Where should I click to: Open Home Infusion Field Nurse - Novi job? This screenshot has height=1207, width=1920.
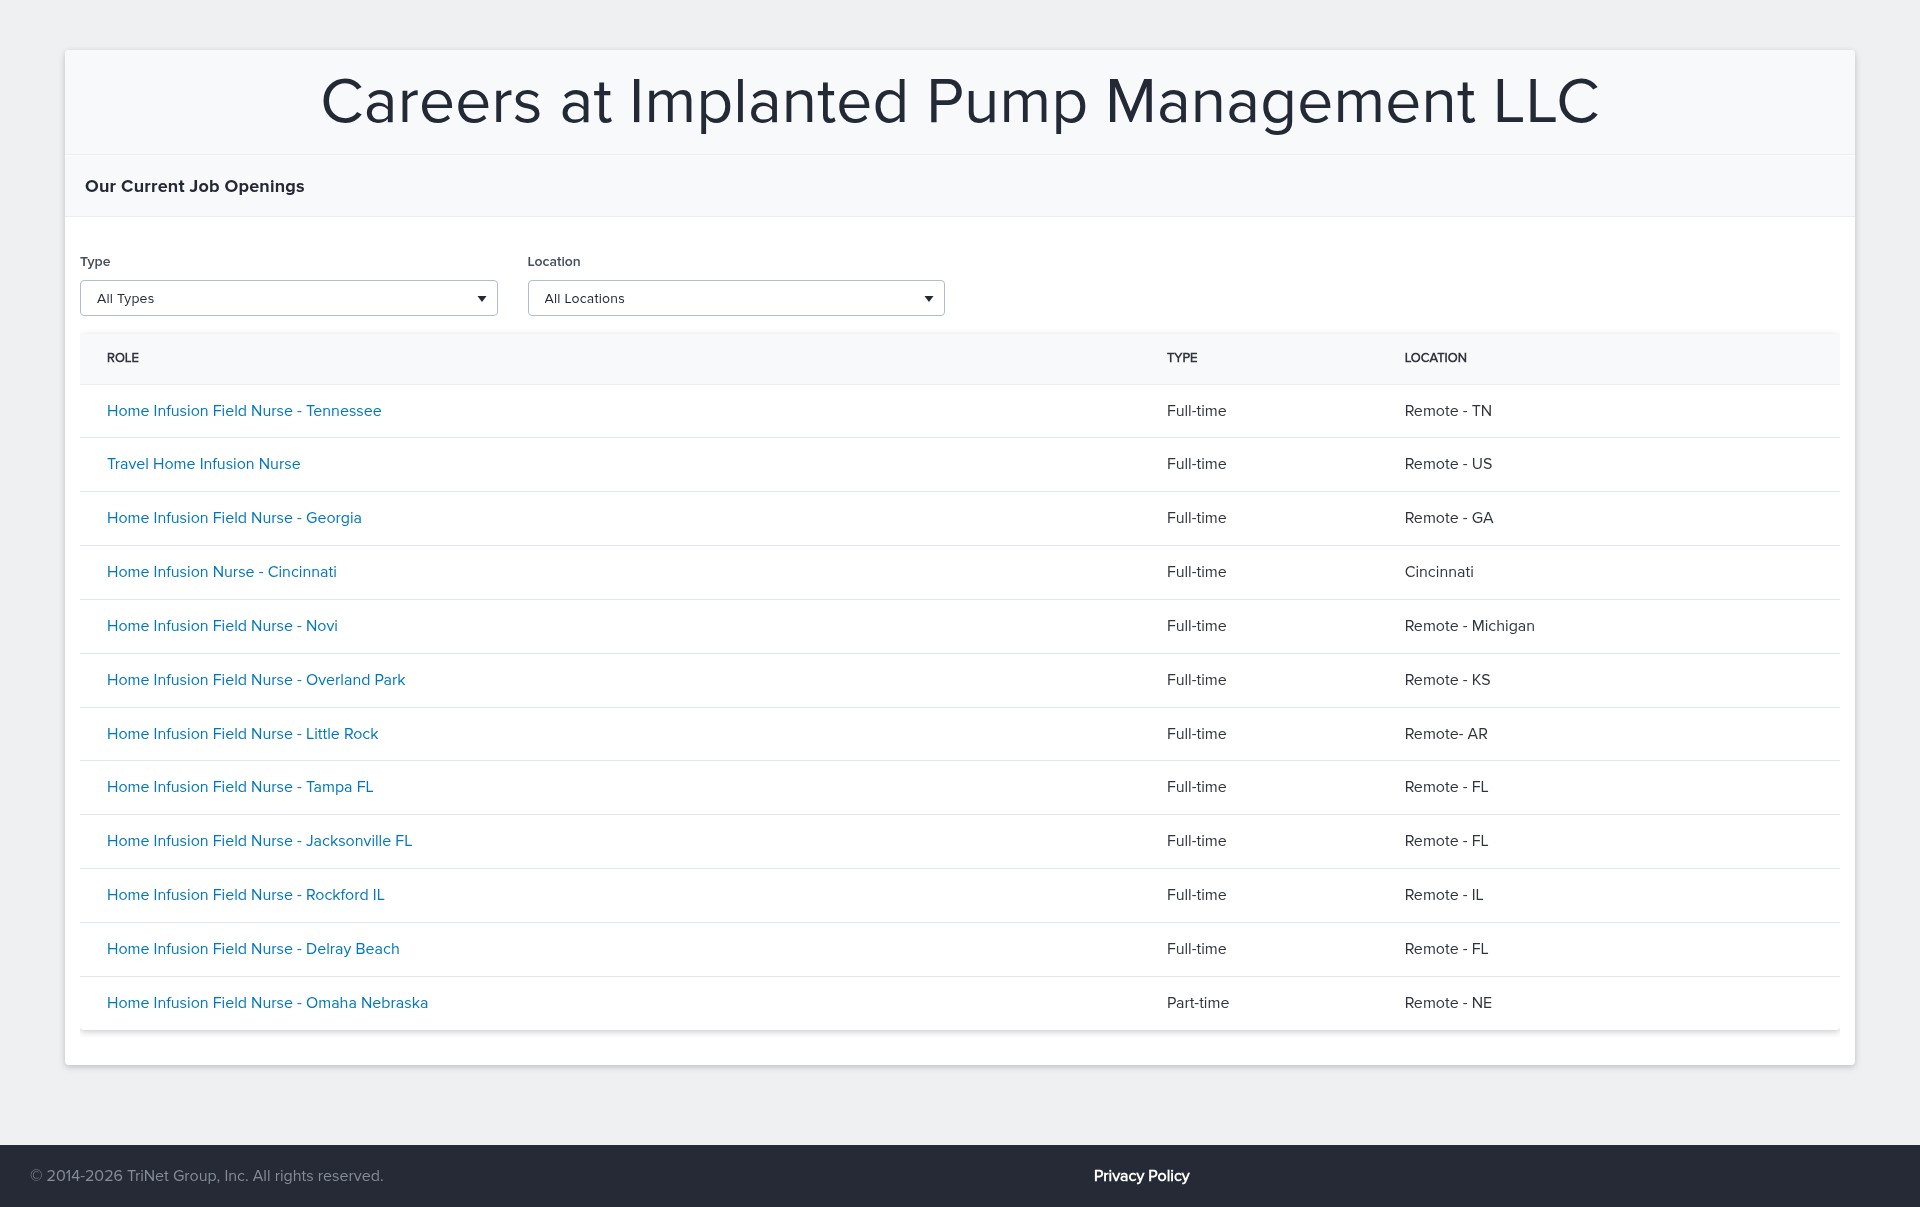[222, 626]
